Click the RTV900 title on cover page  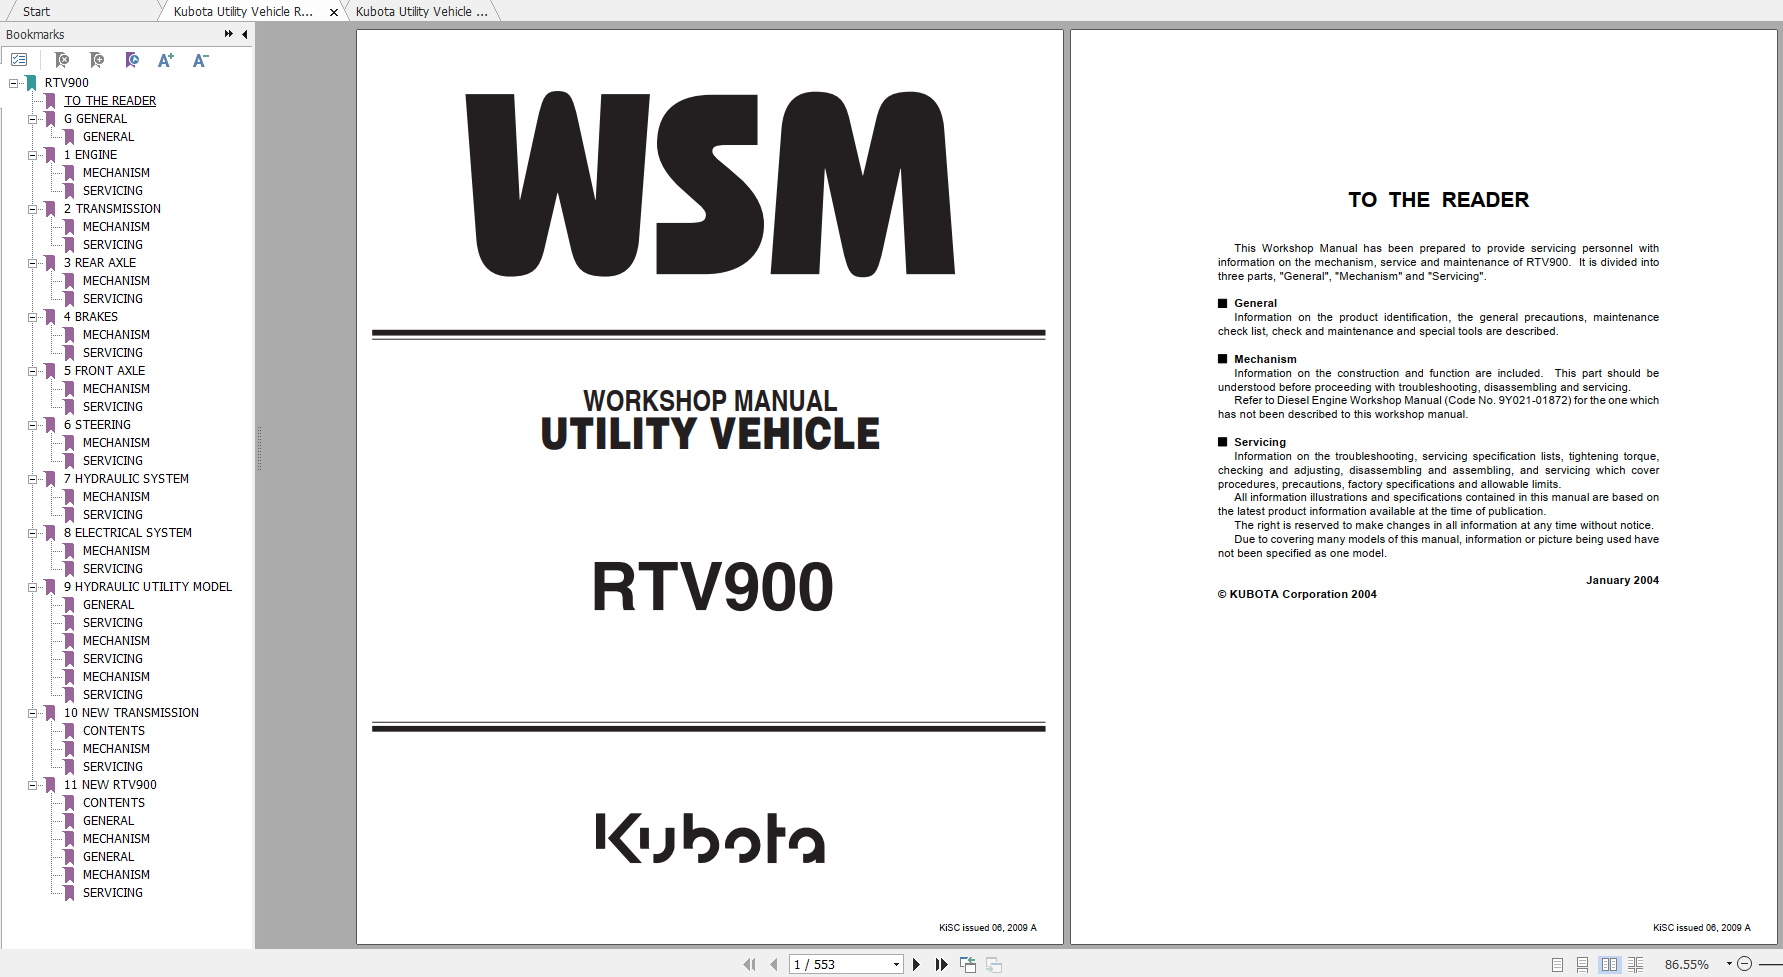pyautogui.click(x=712, y=587)
